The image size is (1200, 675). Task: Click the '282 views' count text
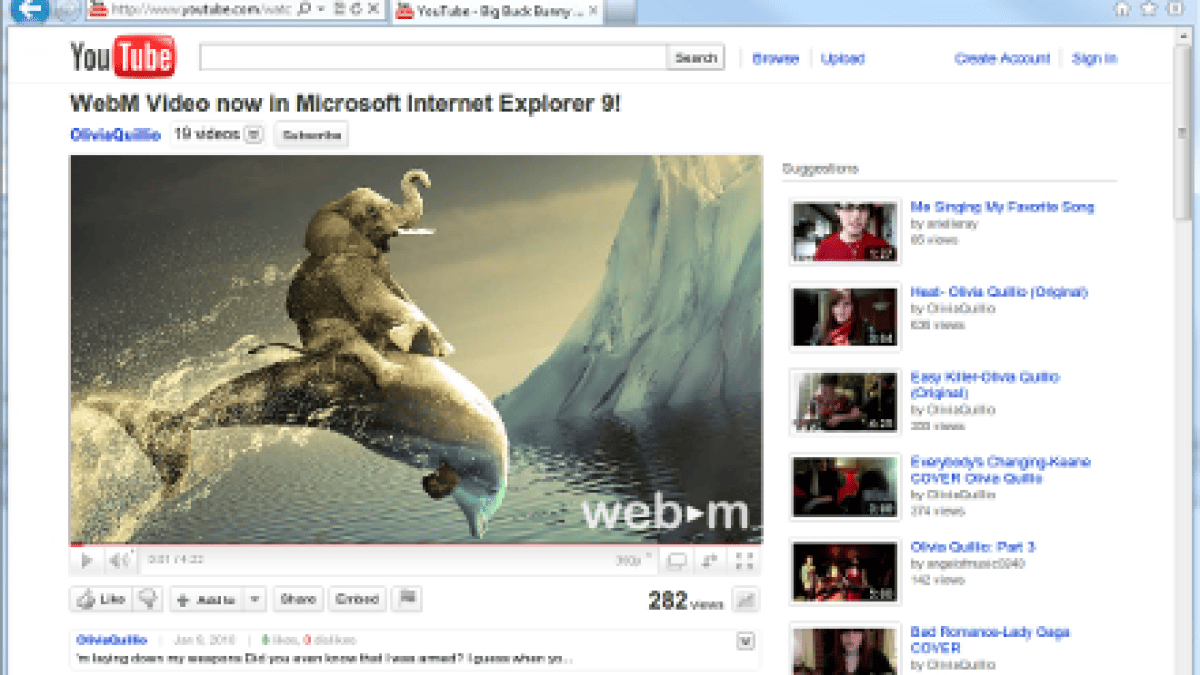685,601
